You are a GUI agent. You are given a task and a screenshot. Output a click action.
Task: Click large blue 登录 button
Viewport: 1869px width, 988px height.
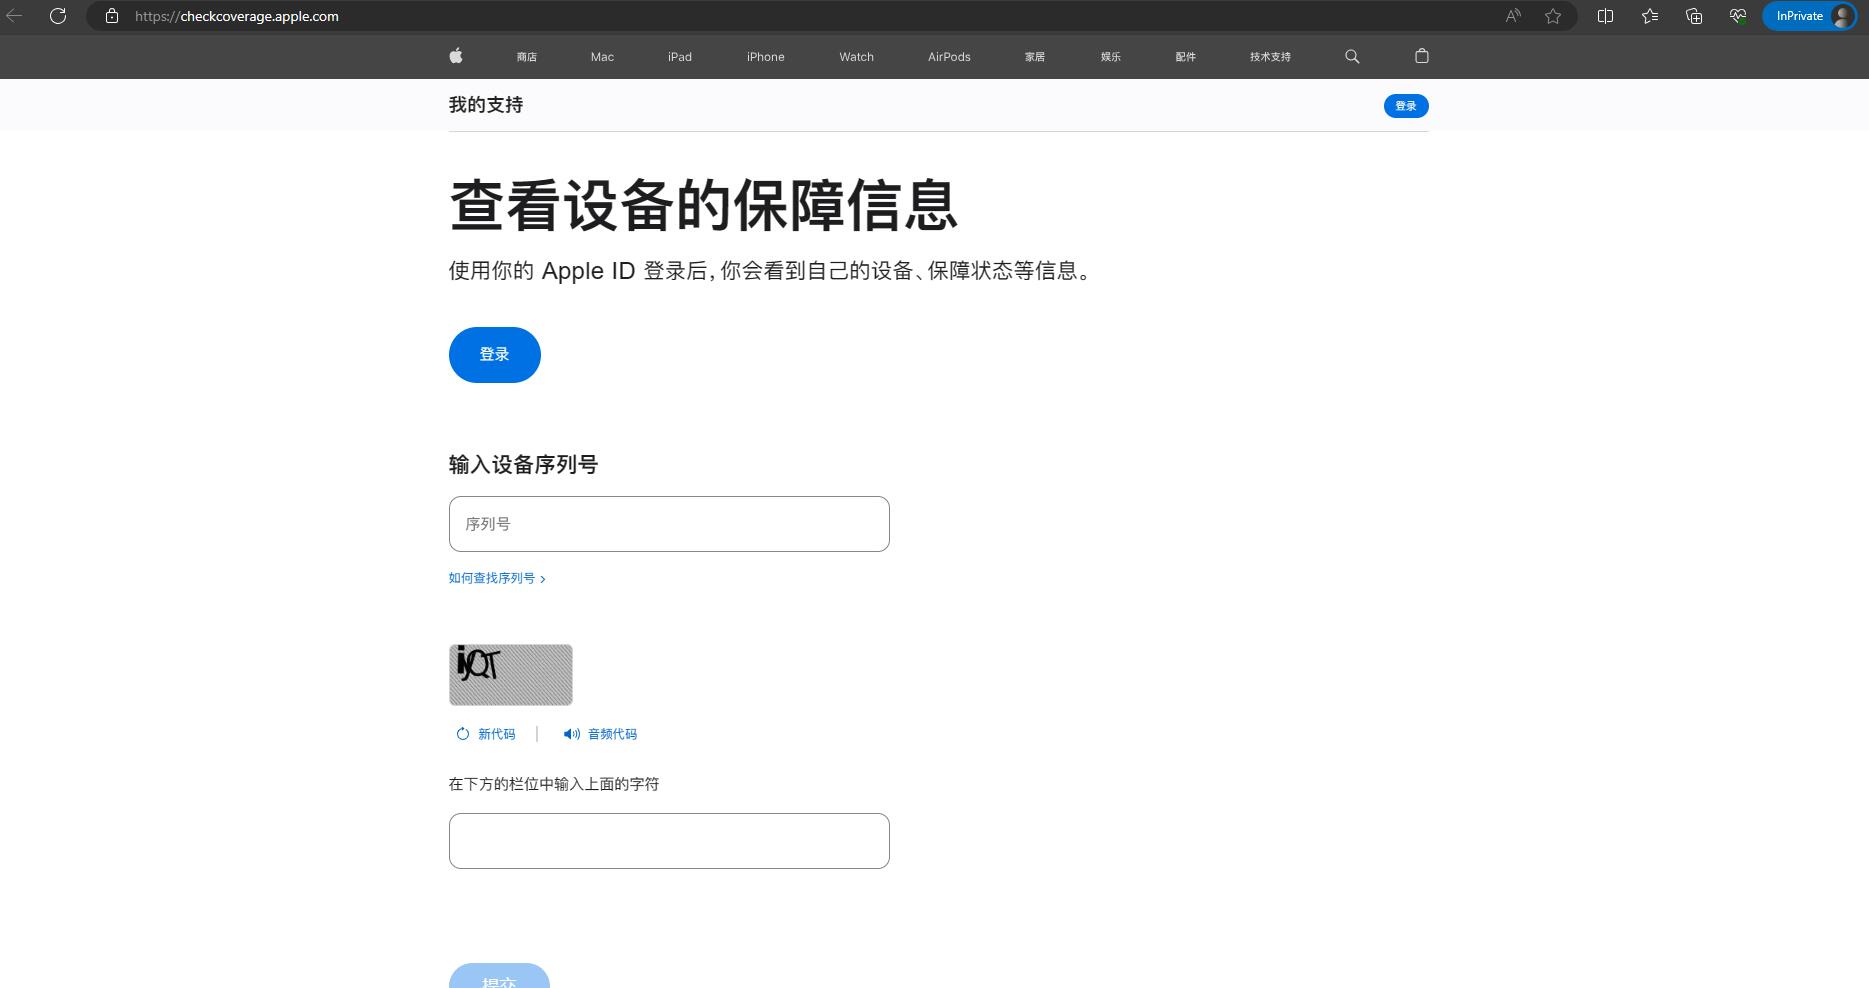[x=495, y=355]
